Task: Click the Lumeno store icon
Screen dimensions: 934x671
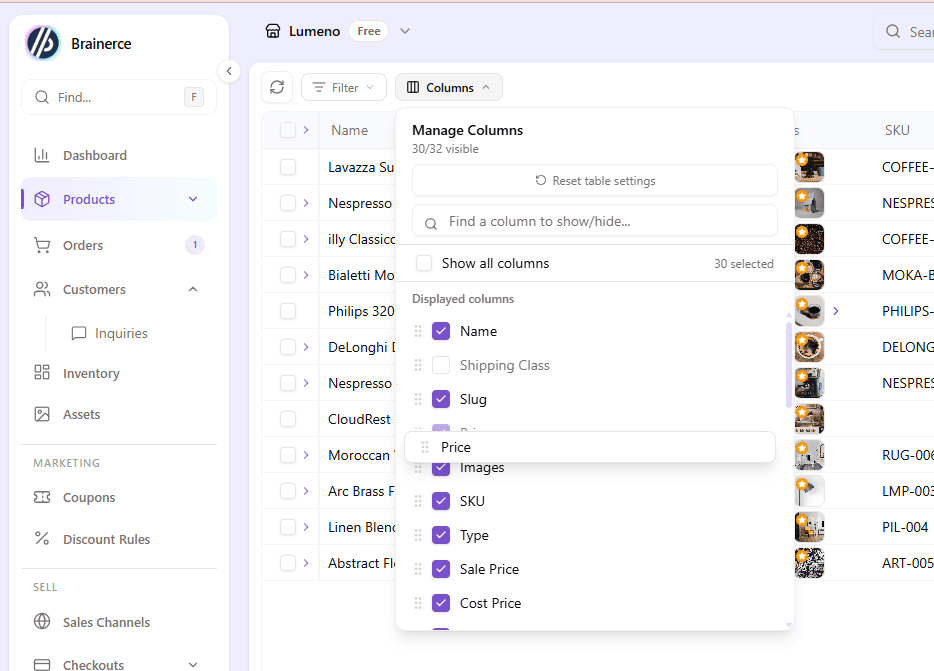Action: (273, 31)
